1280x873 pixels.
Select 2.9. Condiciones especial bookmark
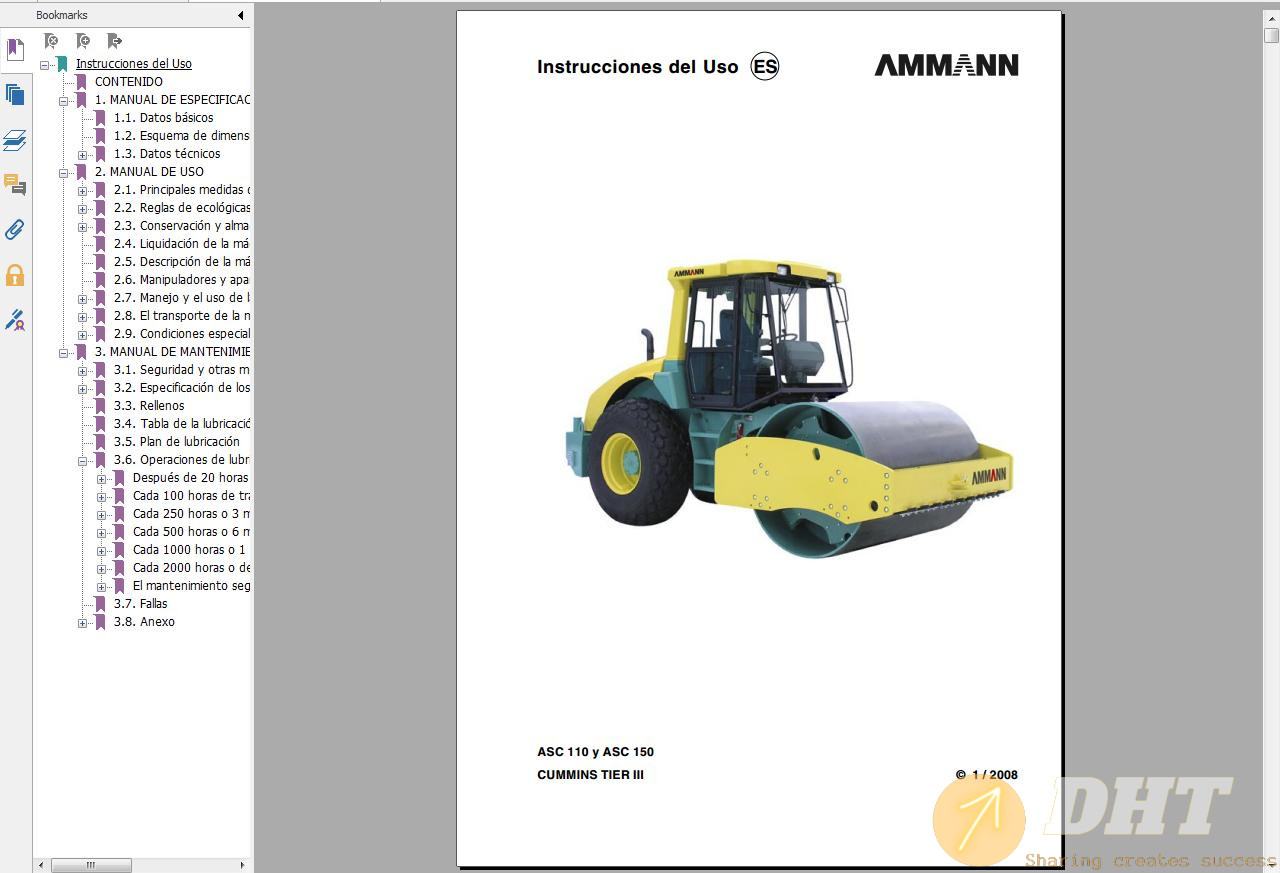click(x=182, y=334)
